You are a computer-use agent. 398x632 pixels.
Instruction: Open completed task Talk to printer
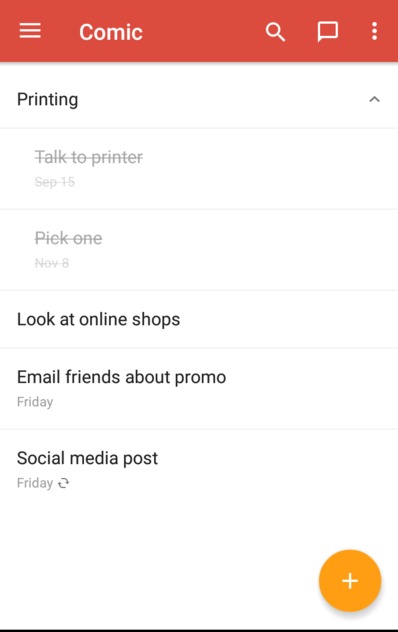point(199,169)
